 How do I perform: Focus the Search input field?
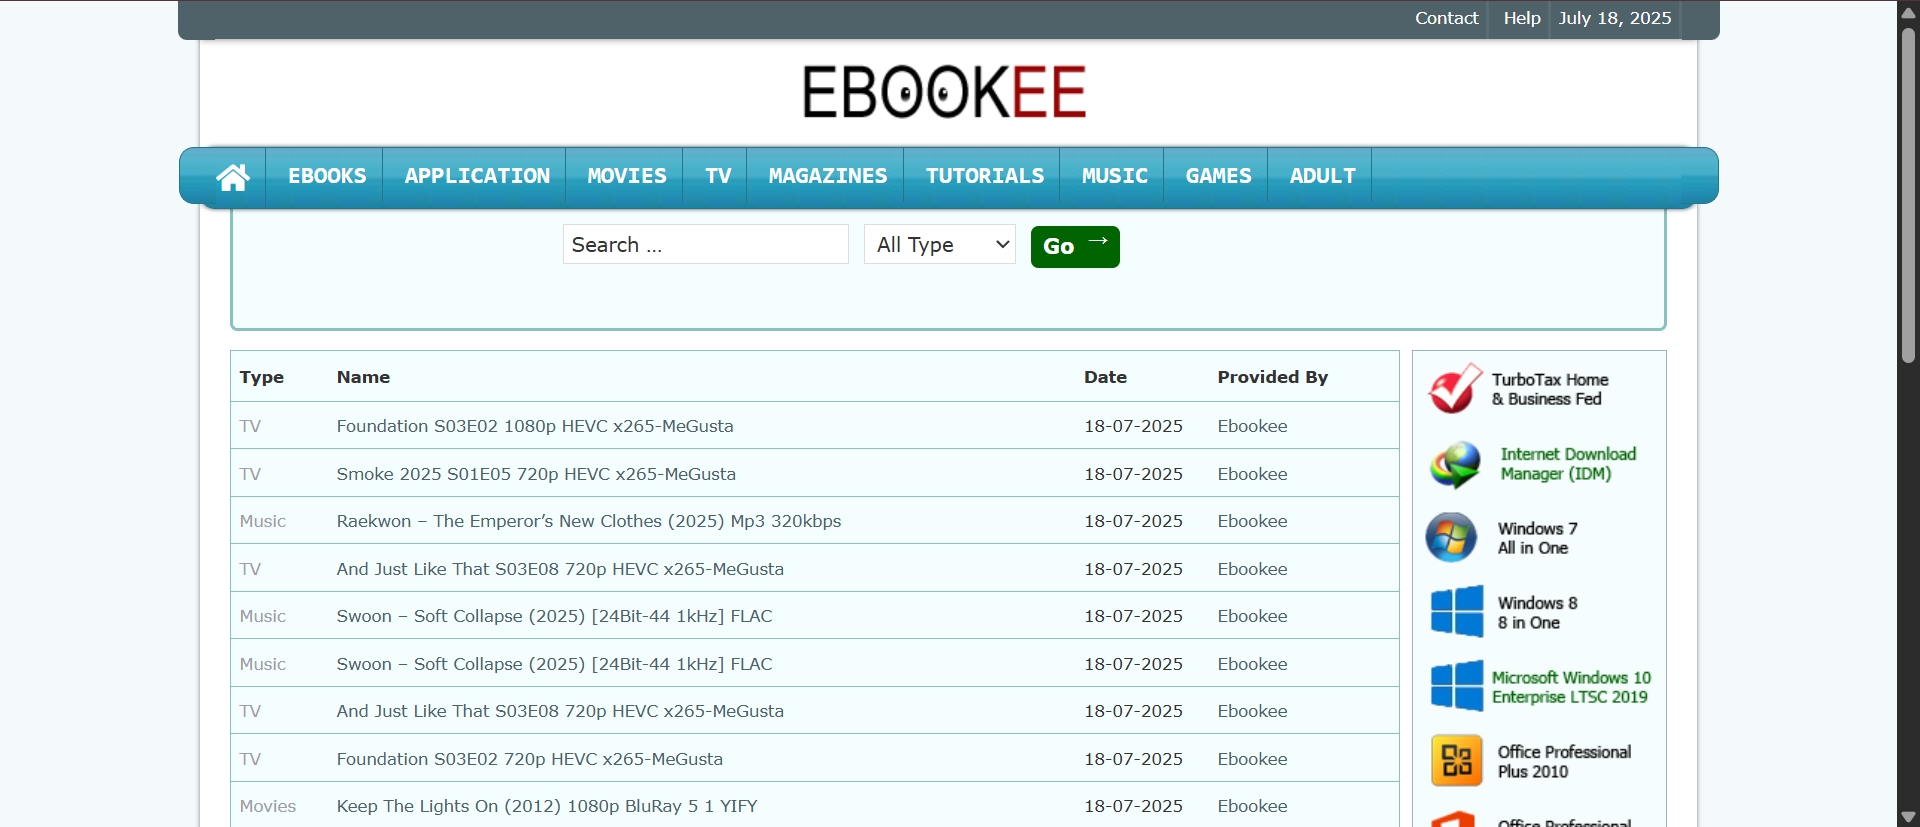pyautogui.click(x=706, y=245)
